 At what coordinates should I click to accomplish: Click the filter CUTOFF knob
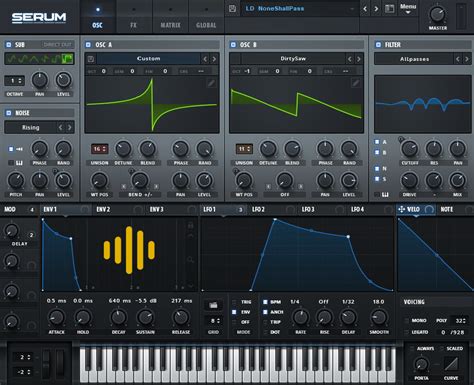click(409, 149)
